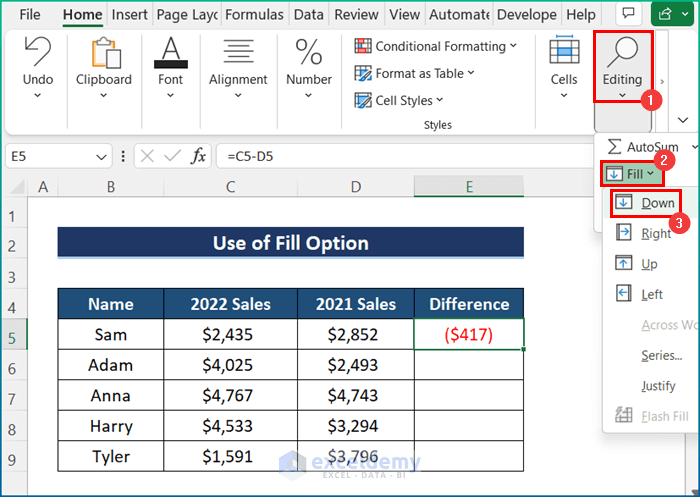700x497 pixels.
Task: Expand the Format as Table dropdown arrow
Action: pos(471,73)
